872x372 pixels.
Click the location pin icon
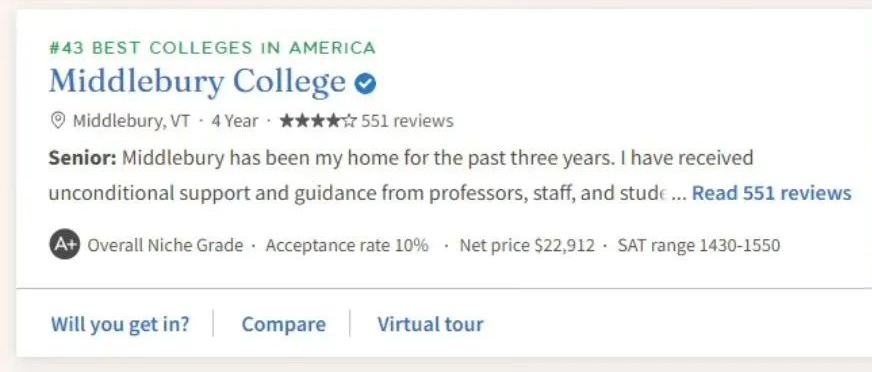(57, 120)
